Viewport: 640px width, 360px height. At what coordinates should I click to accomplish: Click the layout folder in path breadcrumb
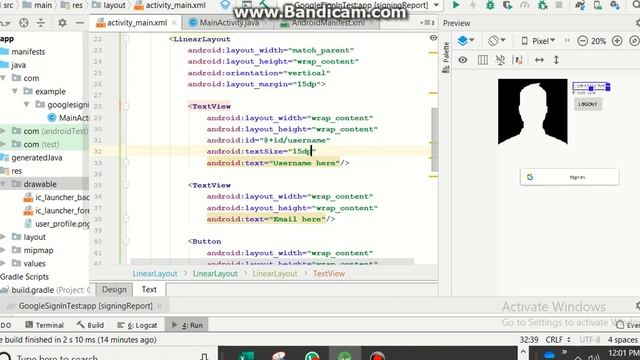(109, 5)
